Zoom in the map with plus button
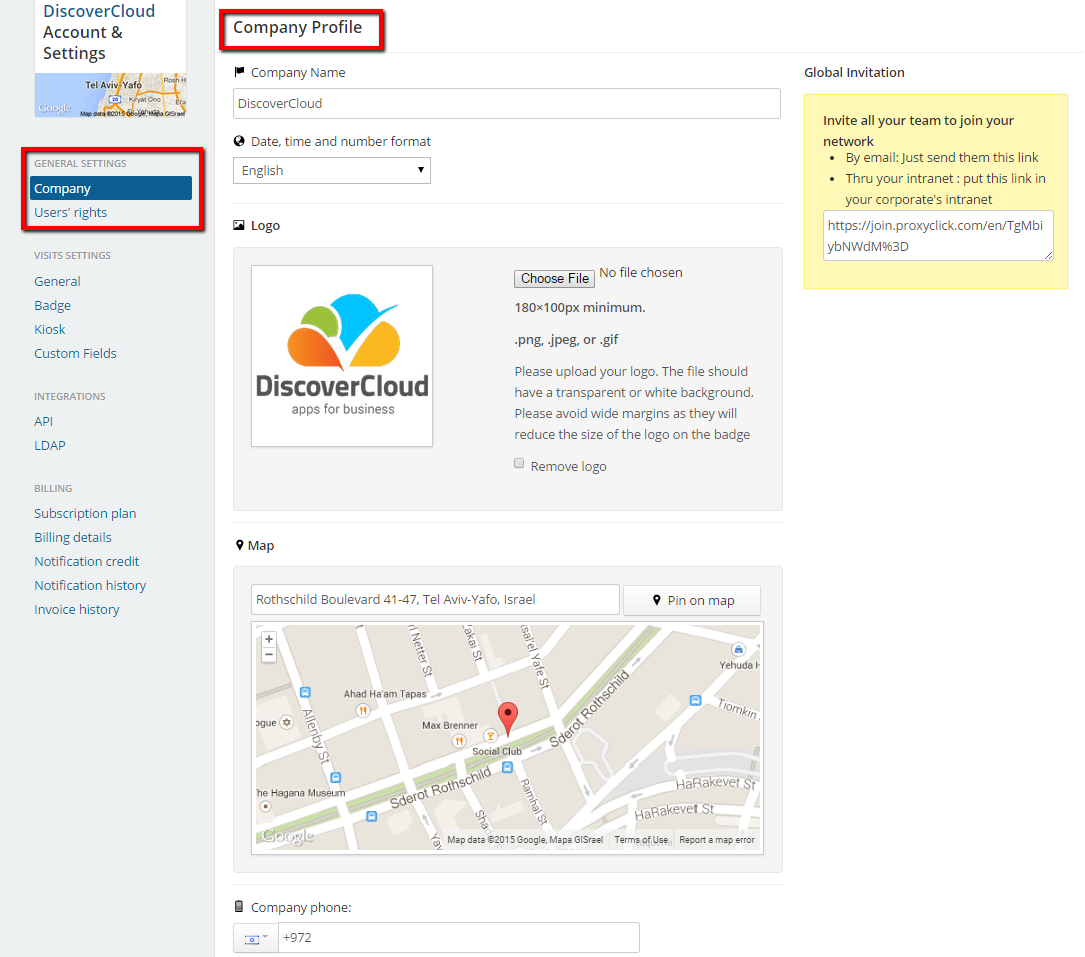Viewport: 1085px width, 957px height. tap(268, 639)
